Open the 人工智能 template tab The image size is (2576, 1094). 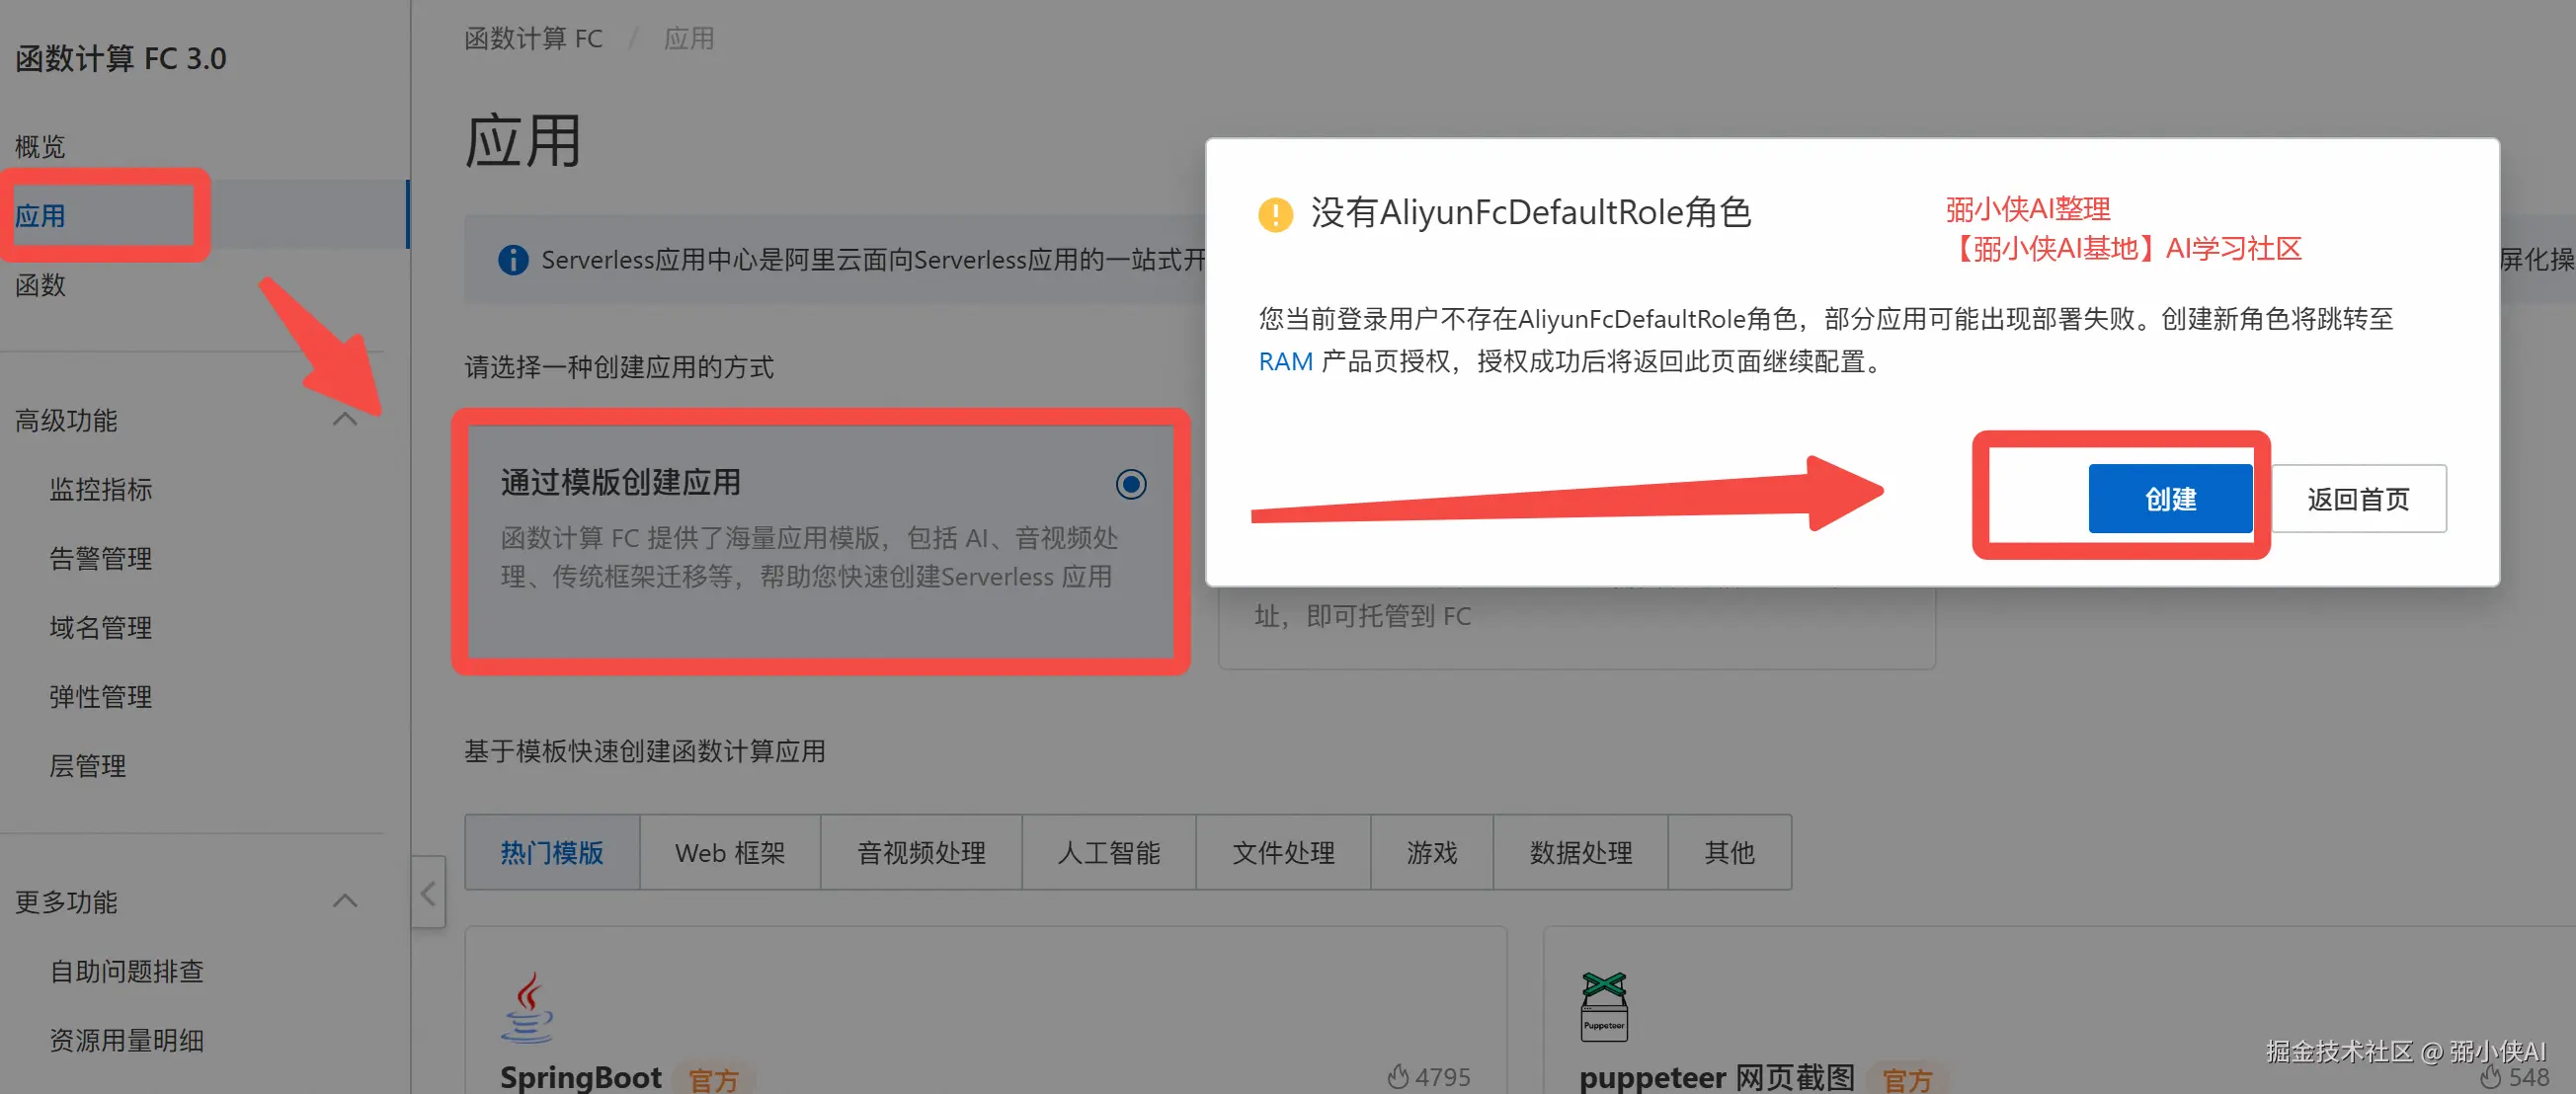pyautogui.click(x=1108, y=852)
